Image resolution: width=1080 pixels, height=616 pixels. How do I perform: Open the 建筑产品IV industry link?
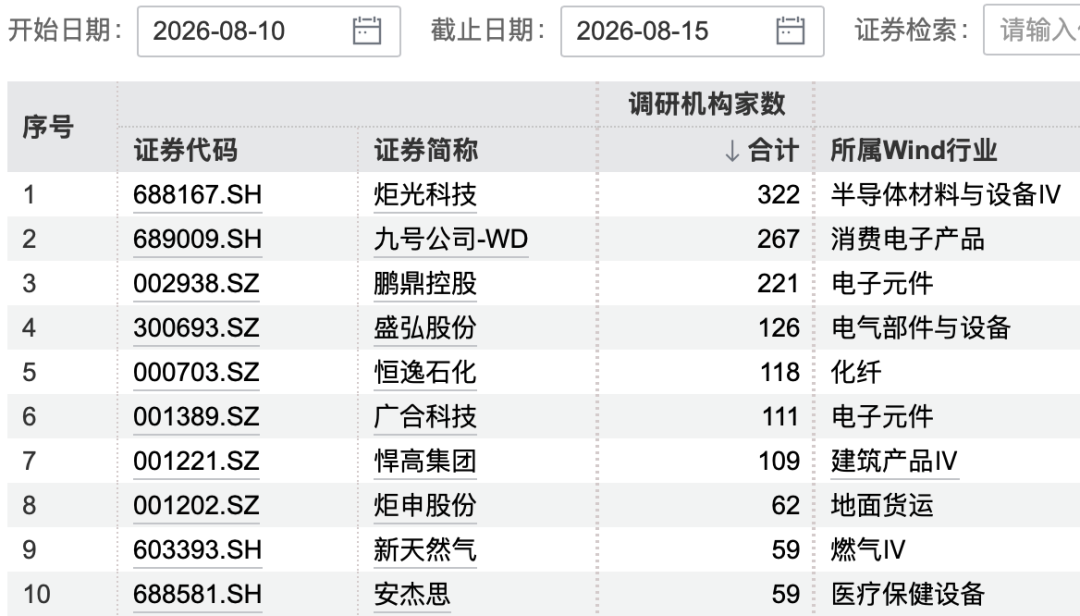(894, 461)
